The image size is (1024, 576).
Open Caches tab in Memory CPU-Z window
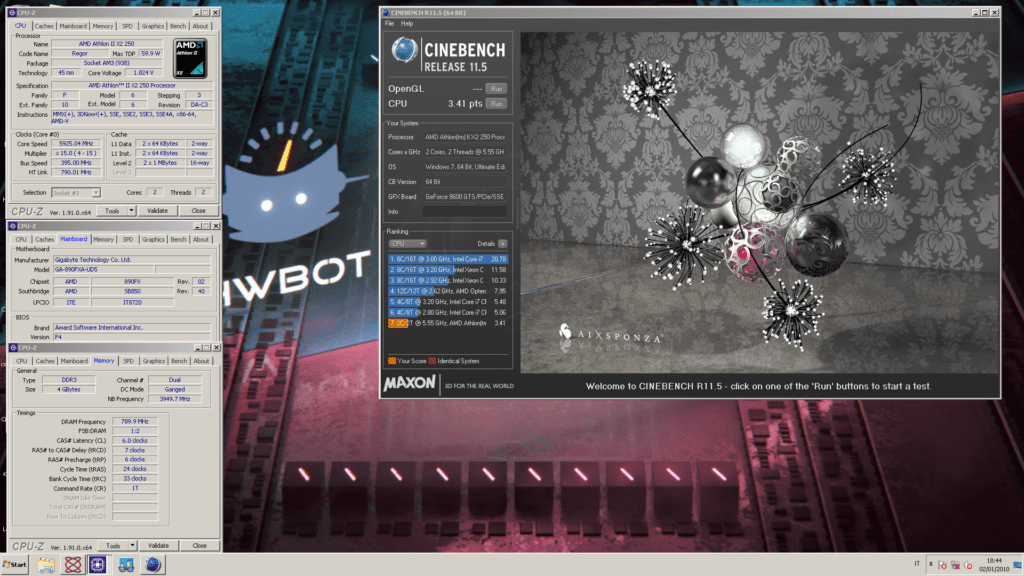click(45, 361)
